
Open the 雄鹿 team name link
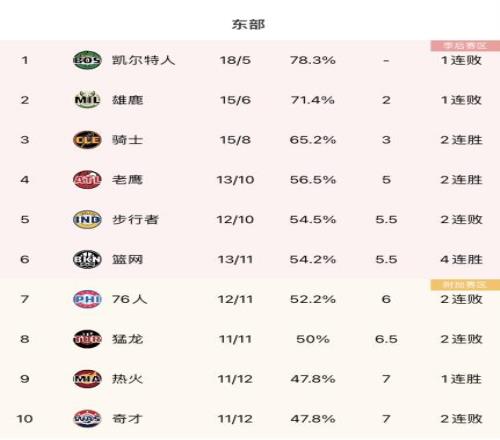(x=127, y=100)
